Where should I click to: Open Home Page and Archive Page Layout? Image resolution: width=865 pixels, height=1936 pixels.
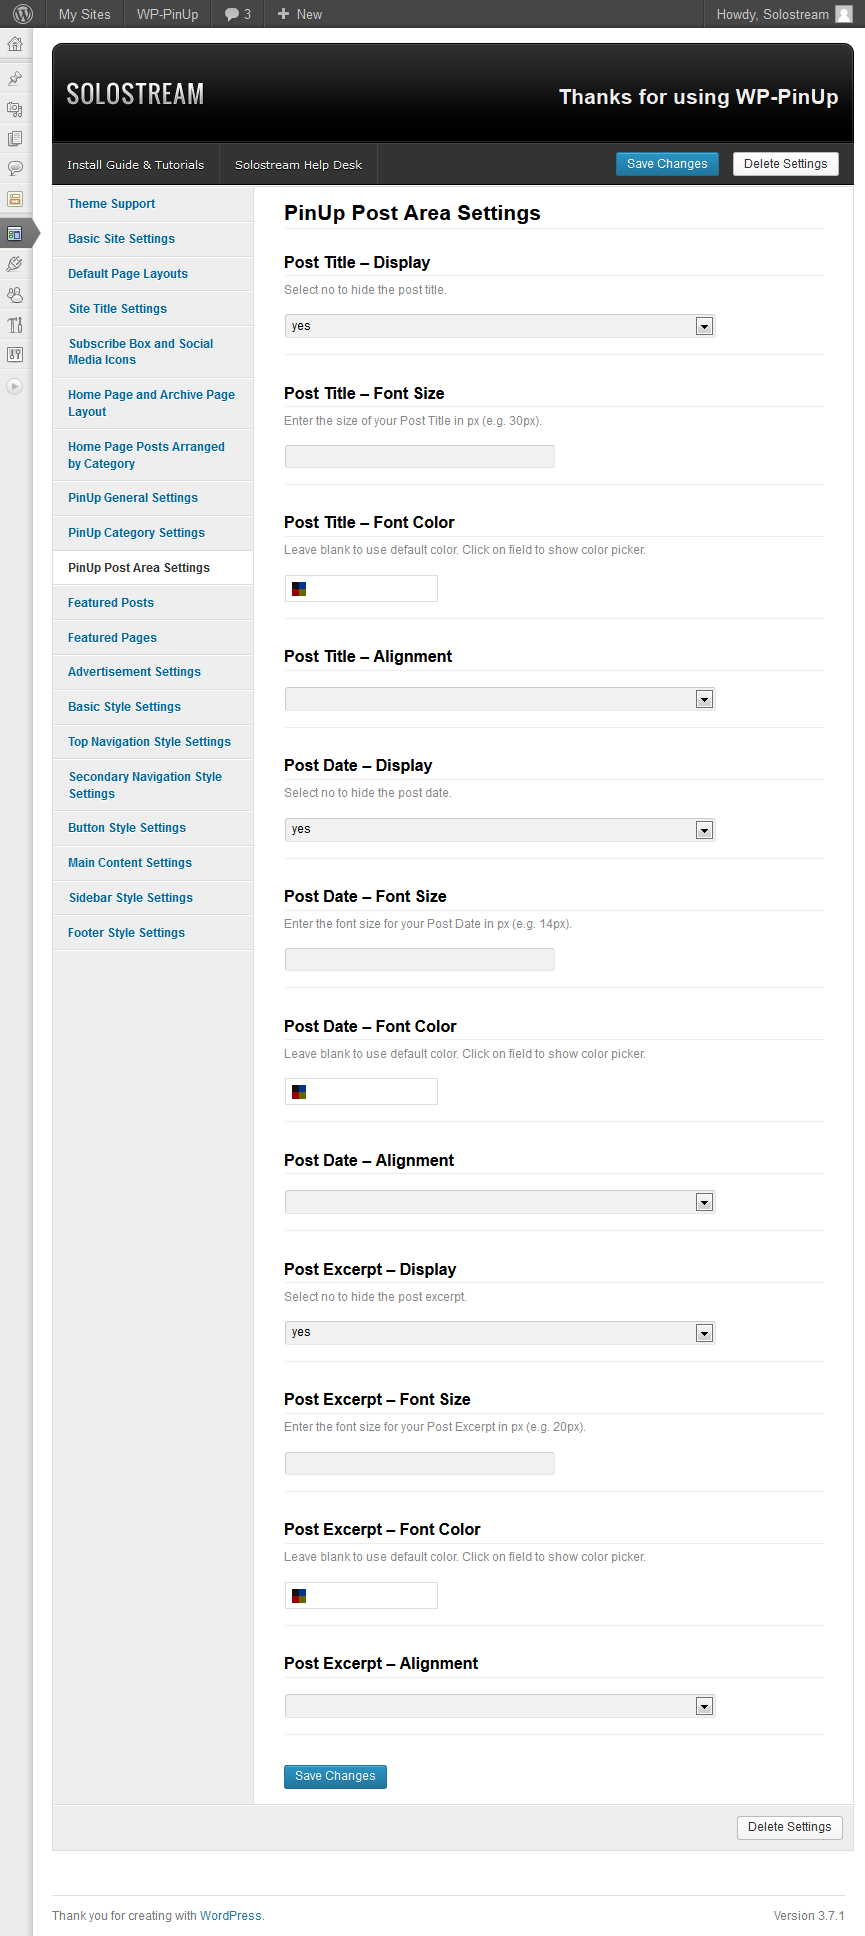click(153, 403)
